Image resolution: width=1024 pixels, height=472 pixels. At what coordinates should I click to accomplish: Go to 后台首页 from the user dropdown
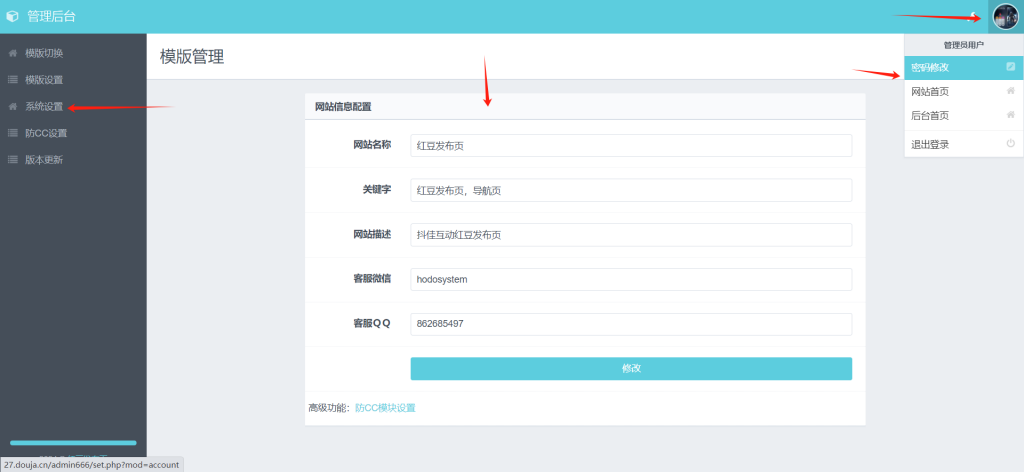pos(963,116)
